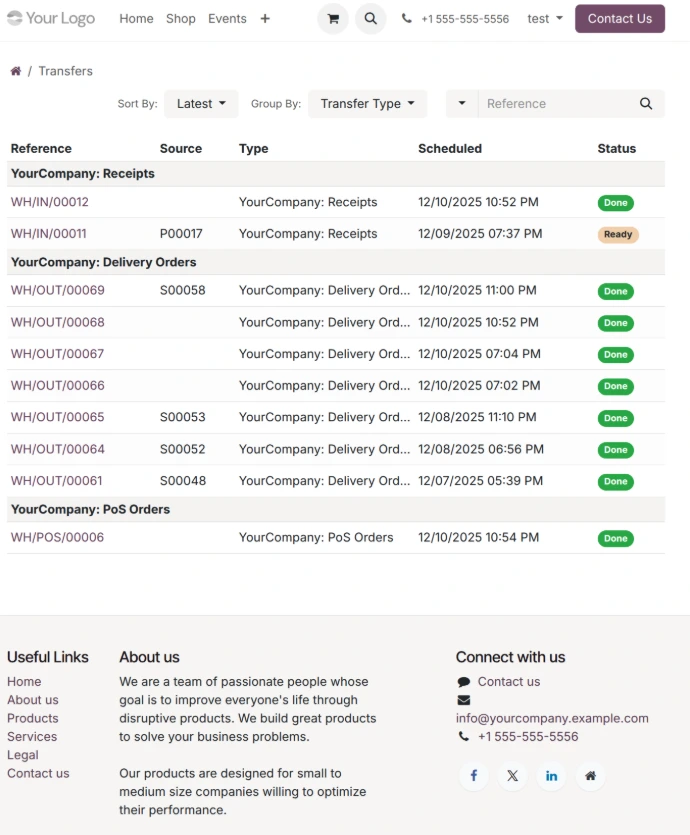Screen dimensions: 690x835
Task: Open the Group By Transfer Type dropdown
Action: [x=367, y=104]
